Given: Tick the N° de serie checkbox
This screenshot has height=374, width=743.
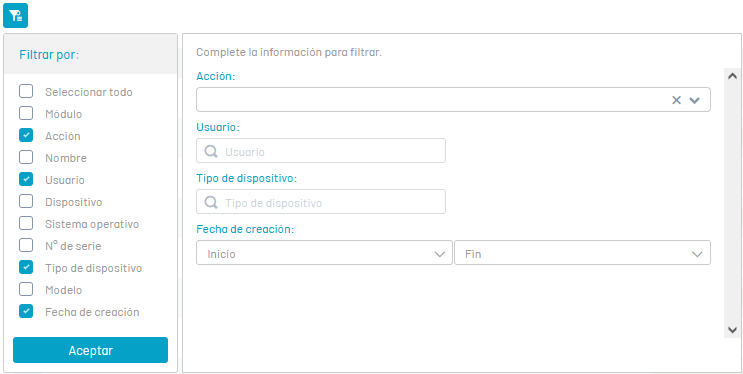Looking at the screenshot, I should [x=26, y=246].
